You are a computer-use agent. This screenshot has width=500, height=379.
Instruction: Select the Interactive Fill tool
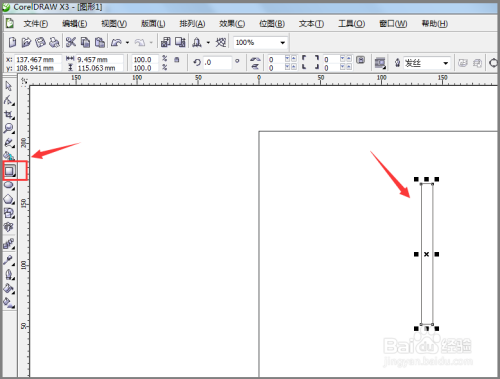[9, 303]
